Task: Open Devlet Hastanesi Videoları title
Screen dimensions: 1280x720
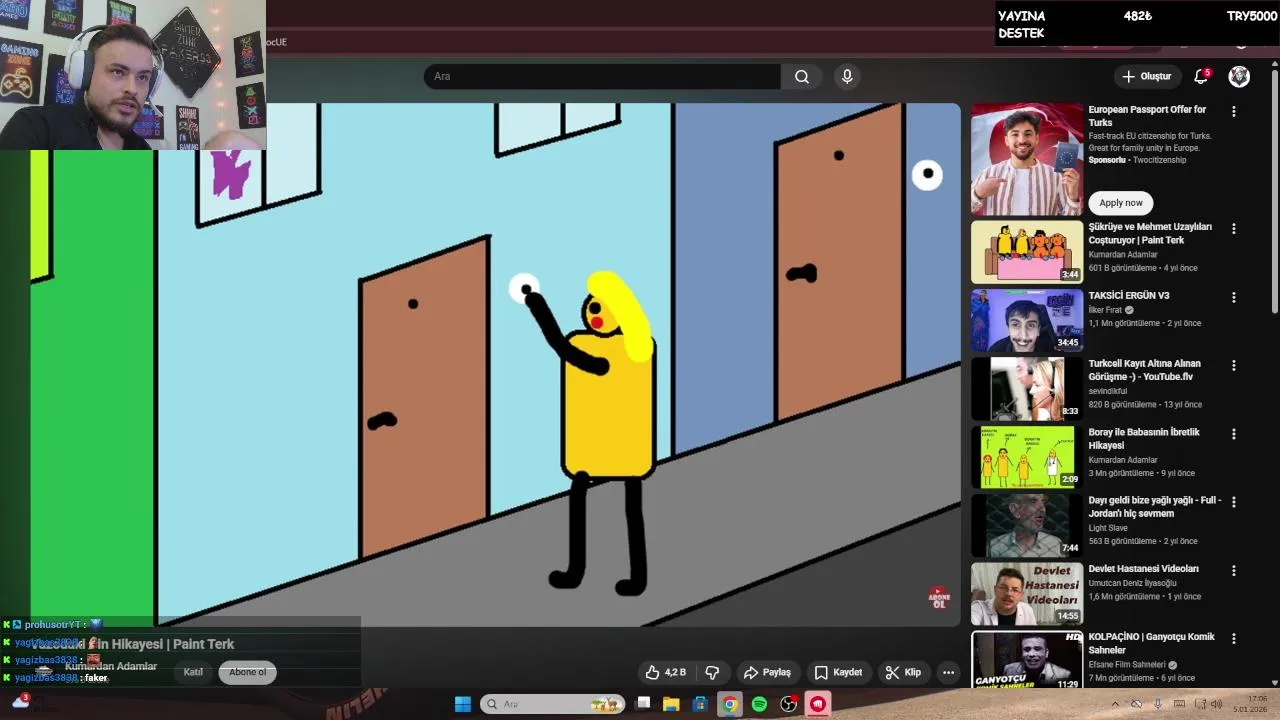Action: pos(1143,568)
